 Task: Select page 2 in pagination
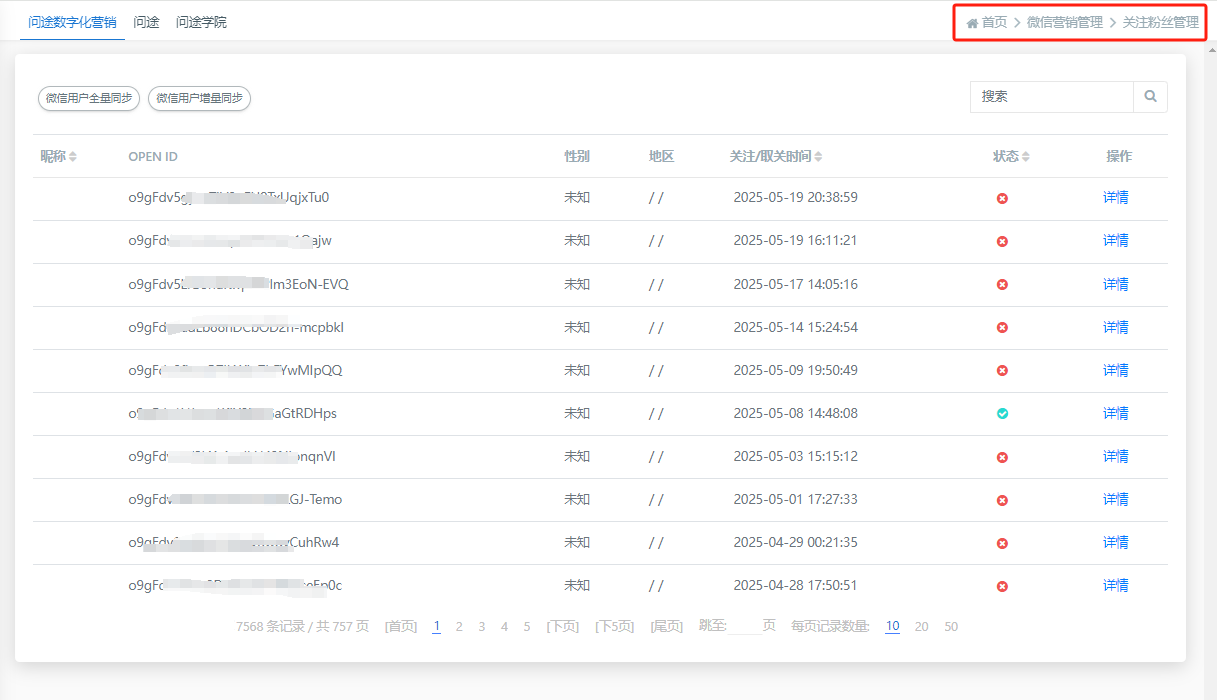[459, 627]
